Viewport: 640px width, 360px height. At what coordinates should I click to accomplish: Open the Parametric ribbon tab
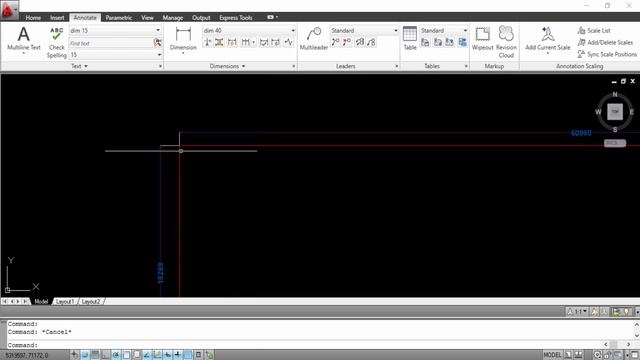pyautogui.click(x=118, y=18)
